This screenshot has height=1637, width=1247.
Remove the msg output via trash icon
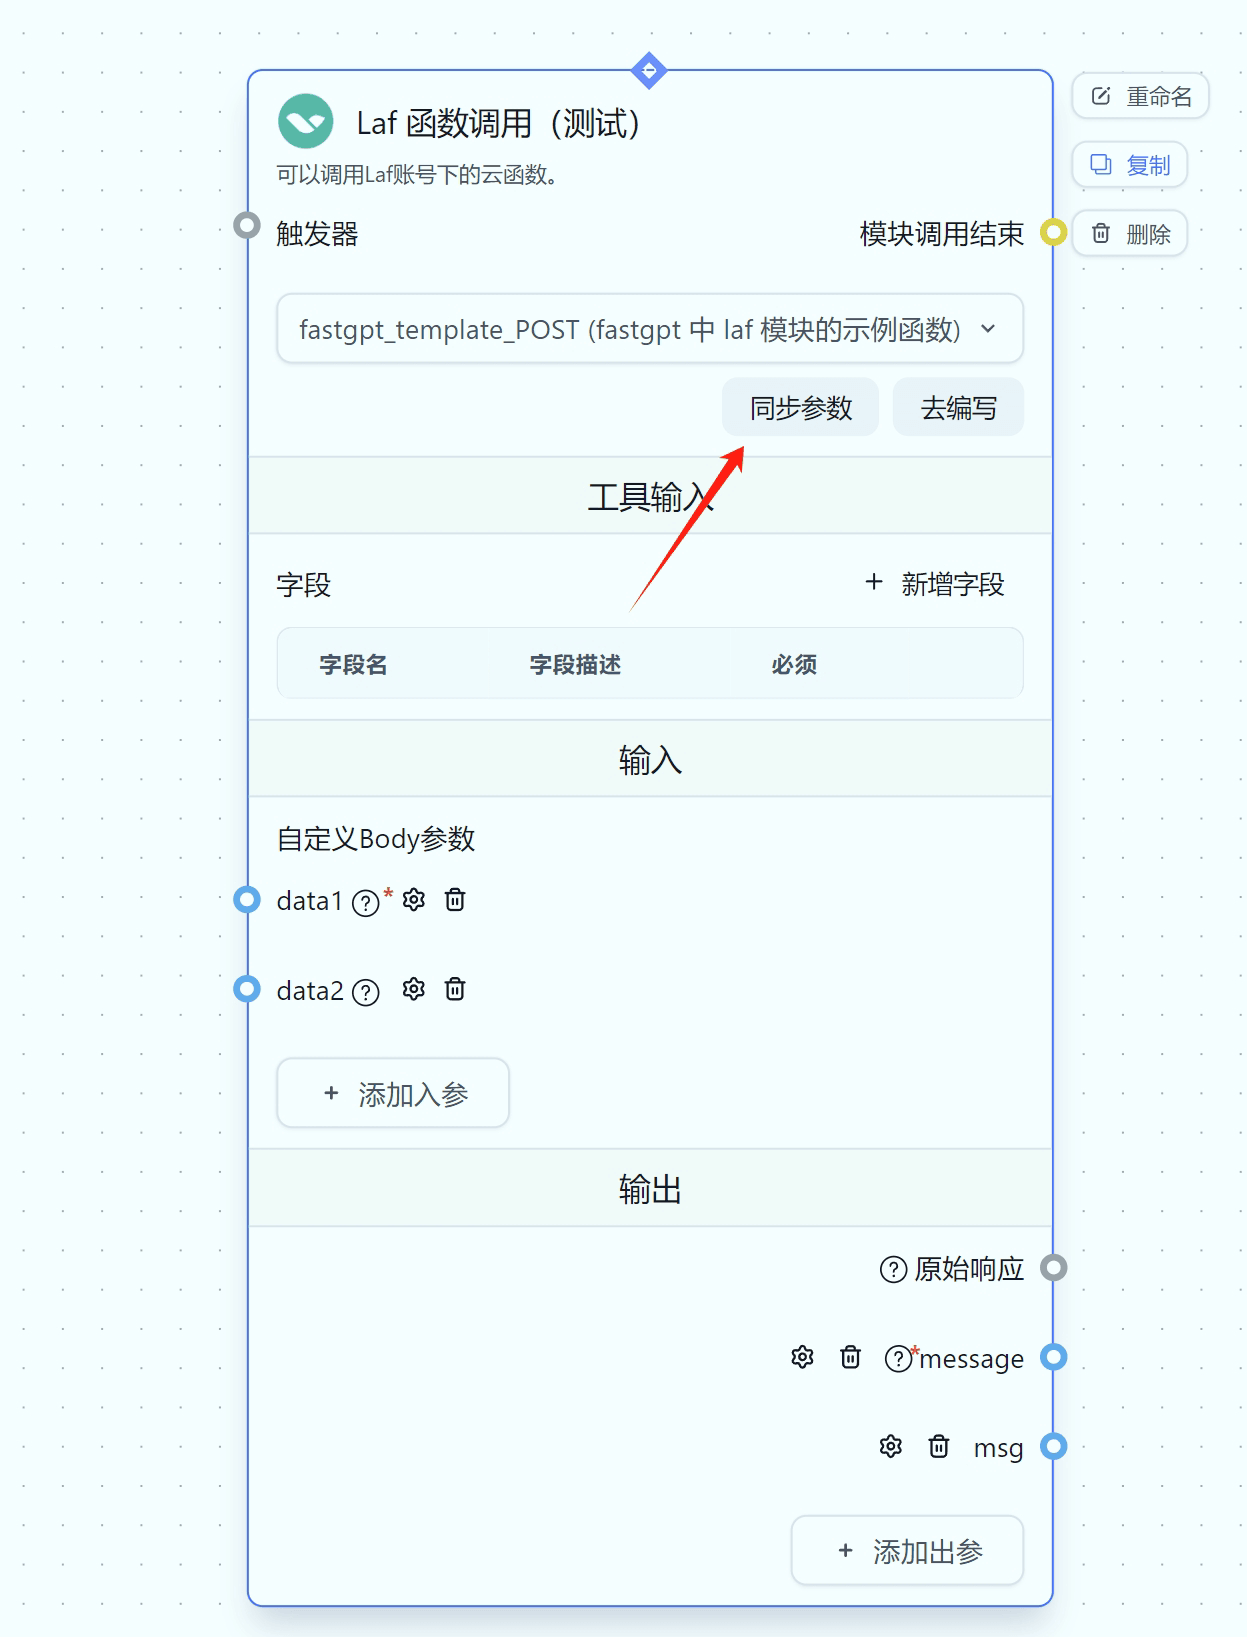(938, 1447)
